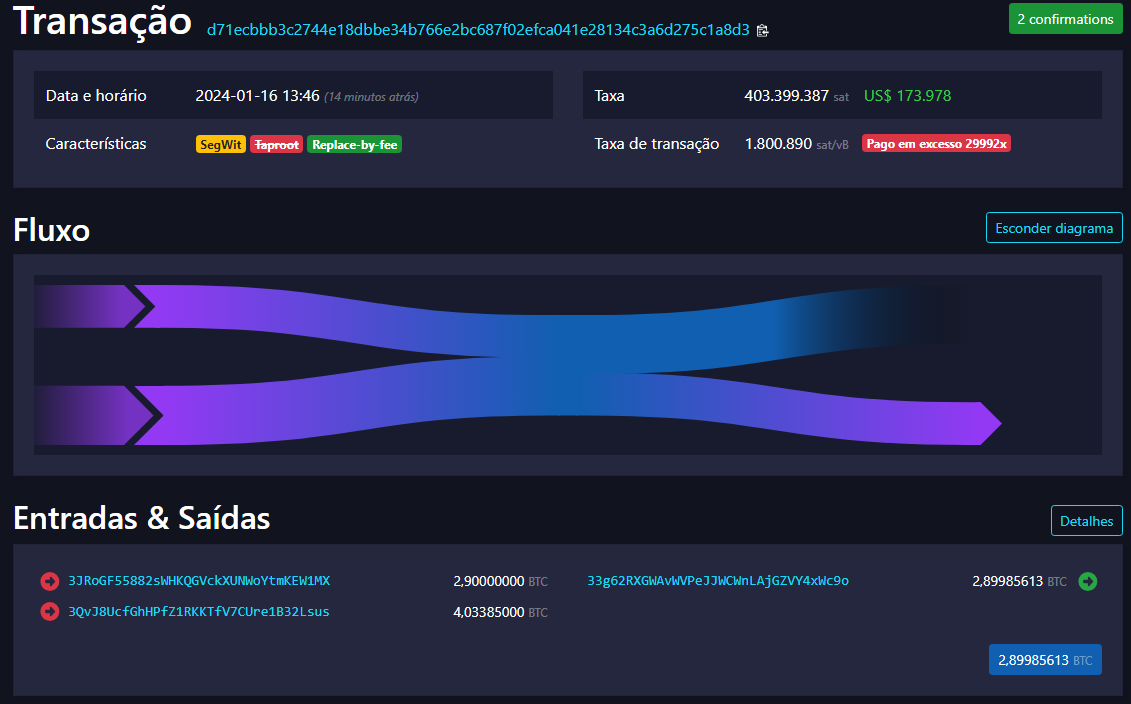Open output address 33g62RXGWAvWVPeJJWCWnLAjGZVY4xWc9o
Screen dimensions: 1131x704
coord(718,581)
